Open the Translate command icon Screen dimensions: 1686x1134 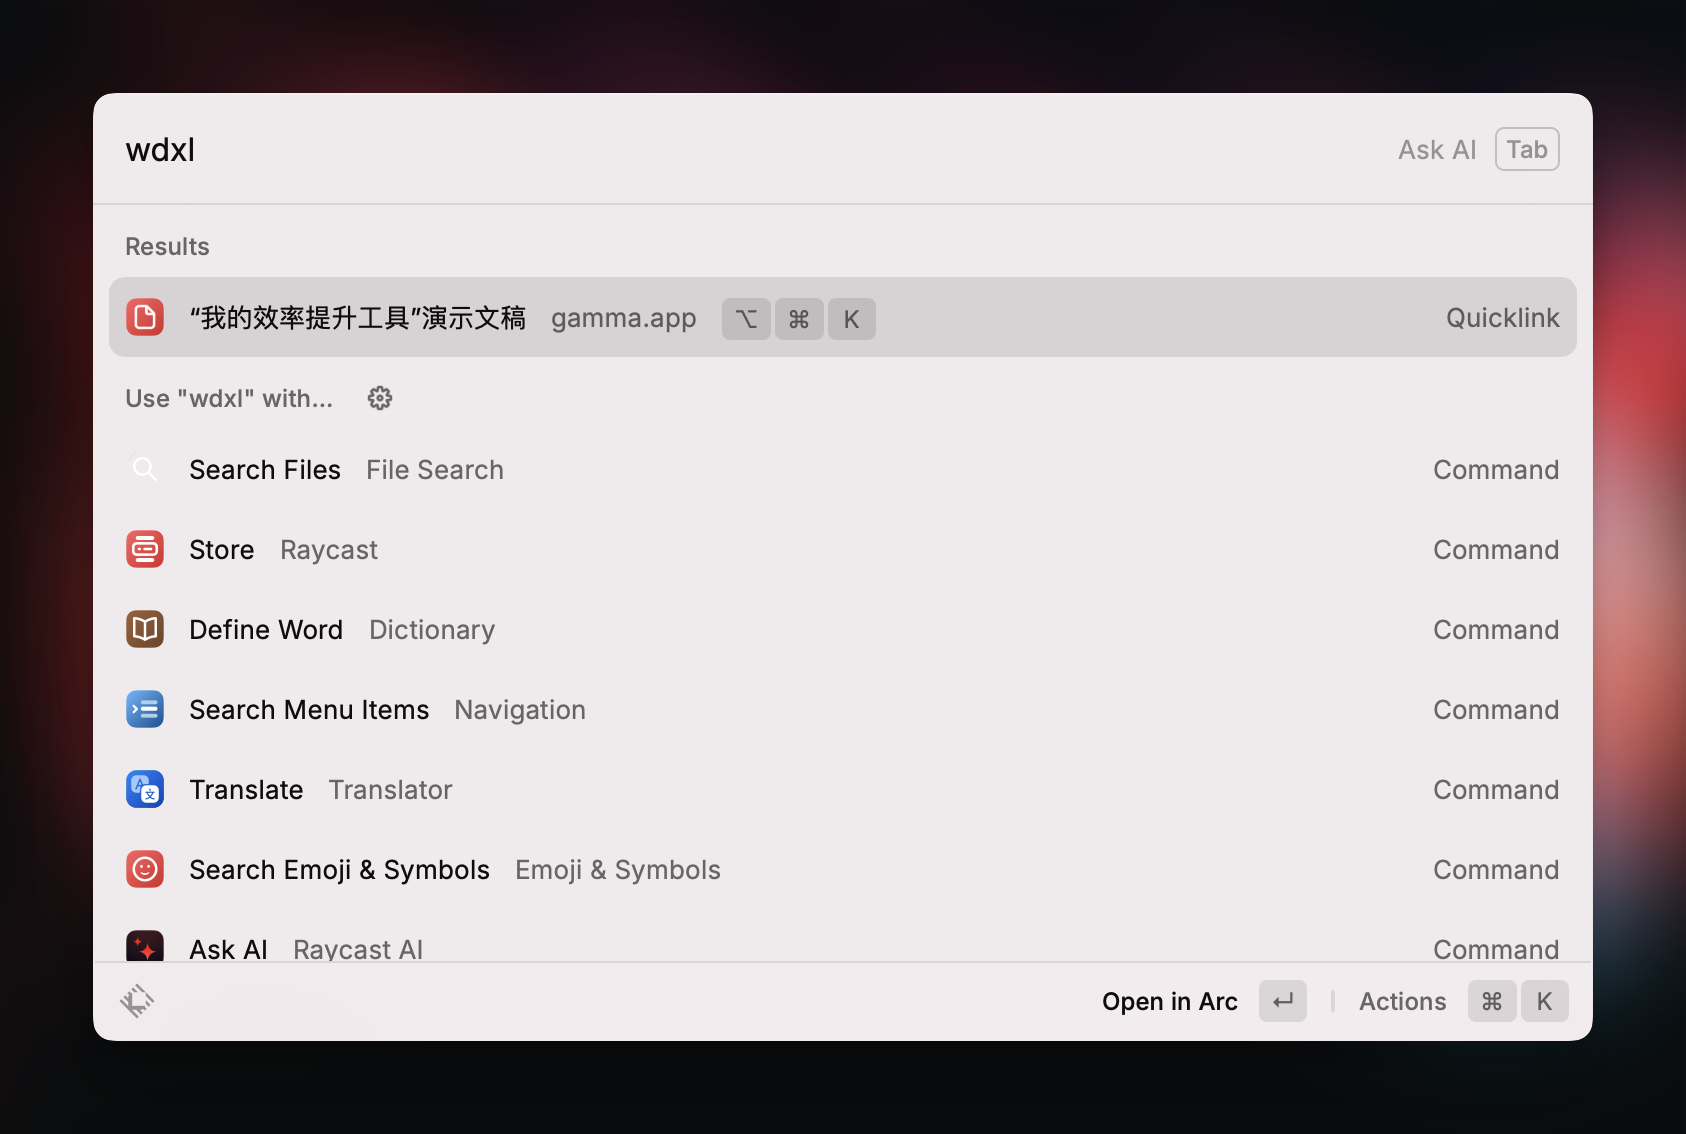(x=144, y=789)
